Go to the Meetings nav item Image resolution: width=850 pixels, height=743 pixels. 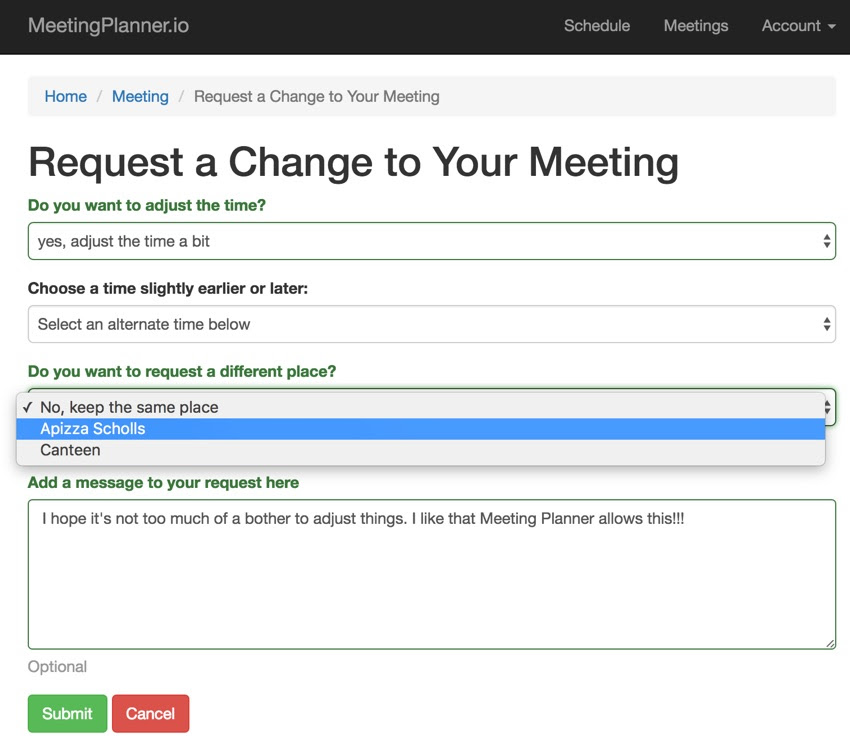point(696,25)
